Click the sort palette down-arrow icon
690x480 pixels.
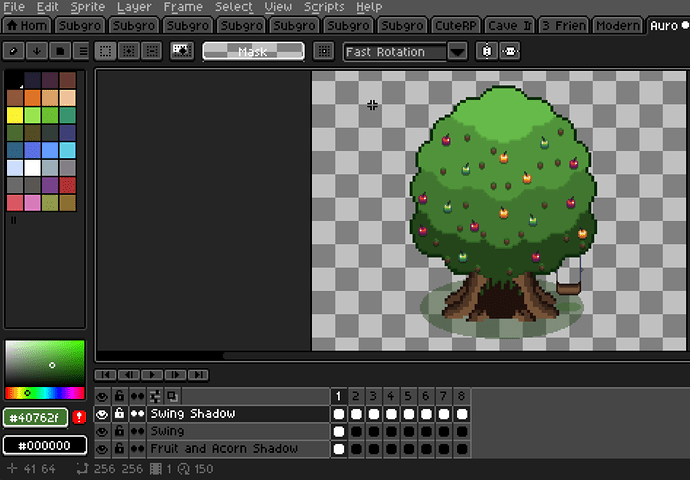pyautogui.click(x=37, y=51)
